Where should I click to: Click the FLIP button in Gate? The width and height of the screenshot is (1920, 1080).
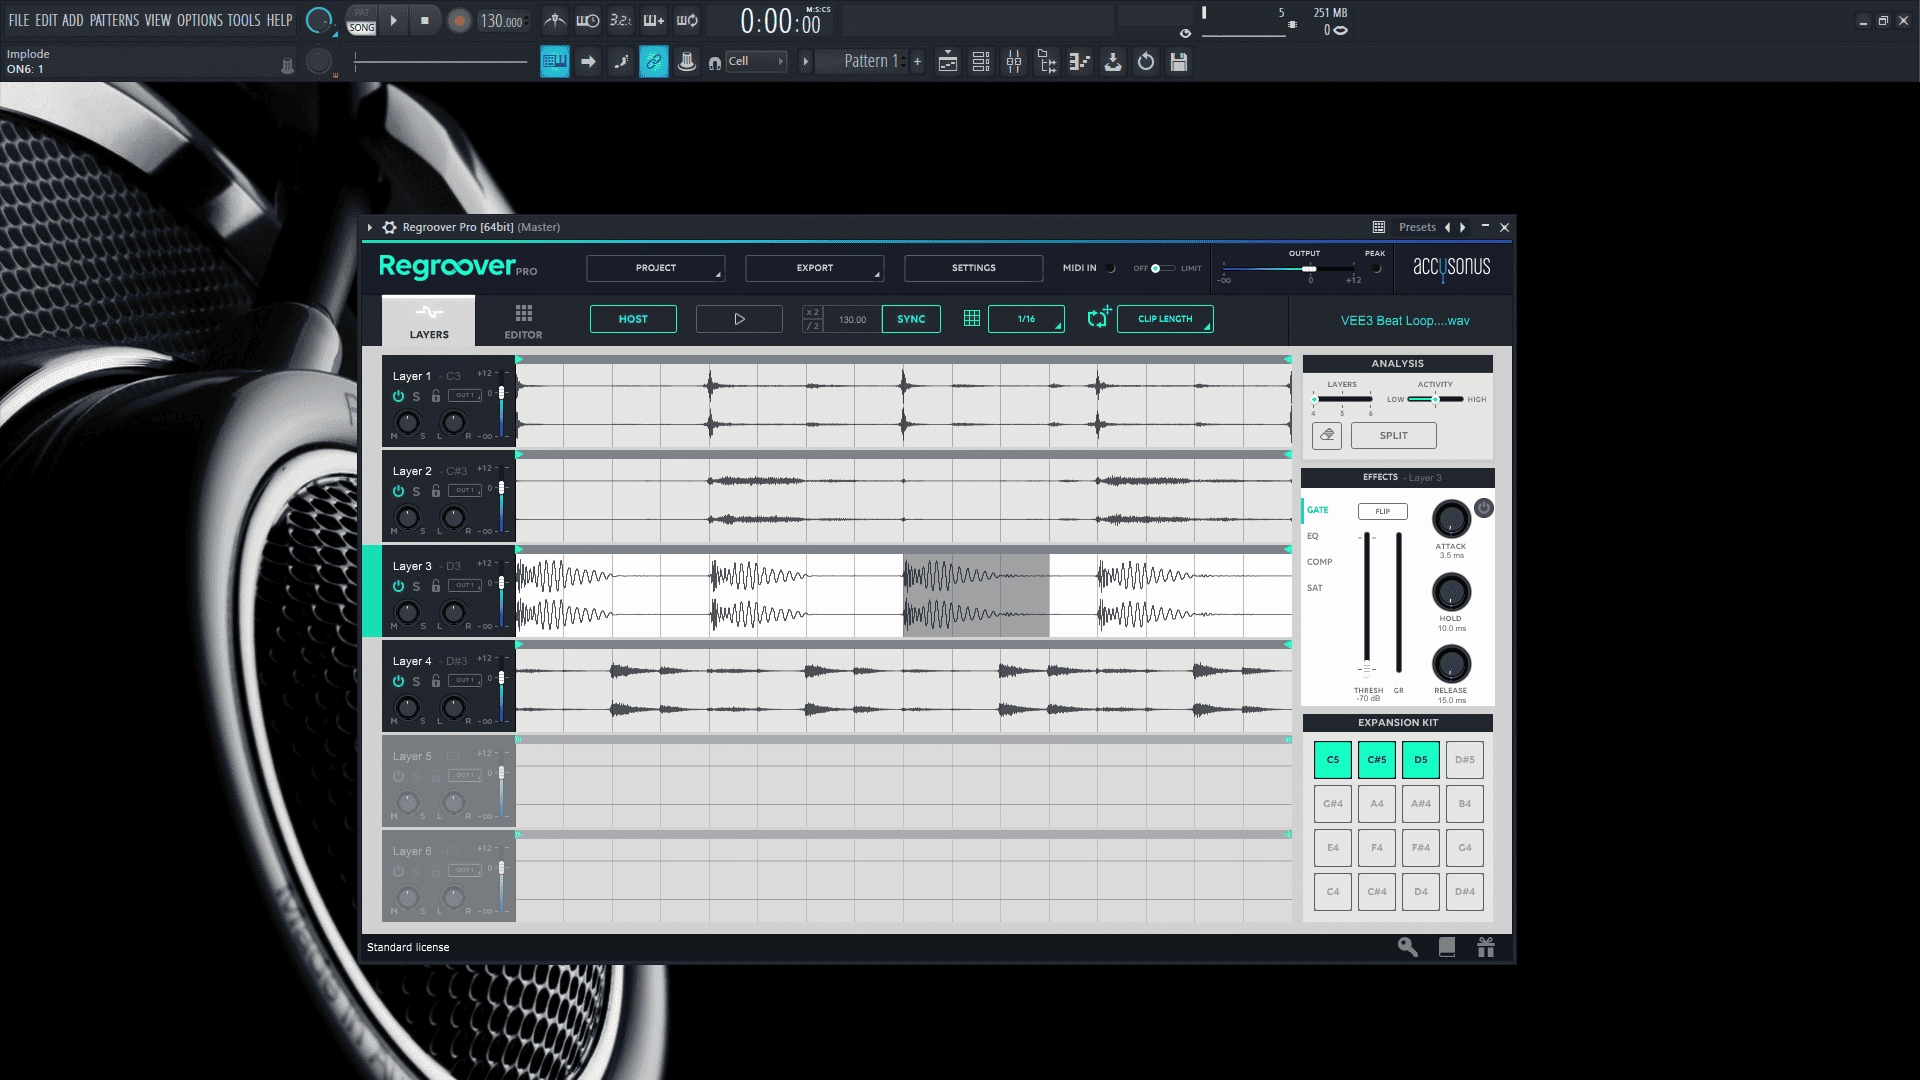(1383, 511)
